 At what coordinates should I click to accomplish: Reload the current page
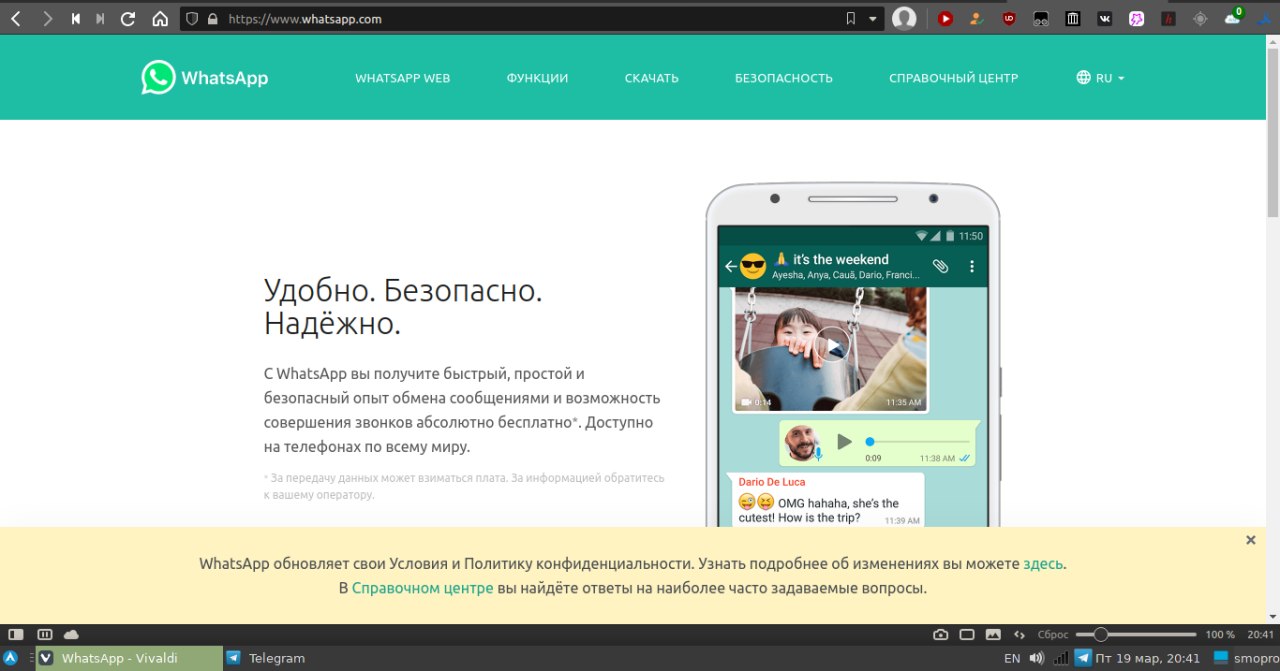[x=128, y=18]
